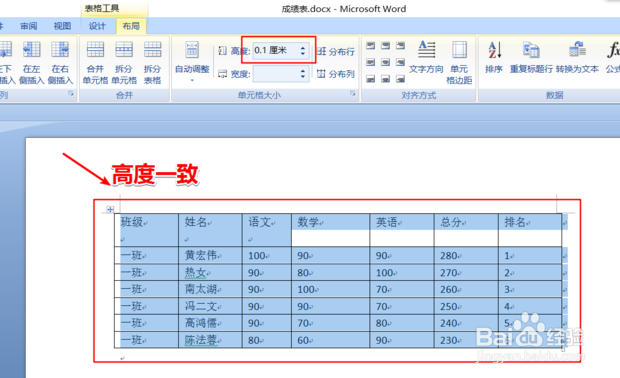620x378 pixels.
Task: Click total score cell 280
Action: point(466,255)
